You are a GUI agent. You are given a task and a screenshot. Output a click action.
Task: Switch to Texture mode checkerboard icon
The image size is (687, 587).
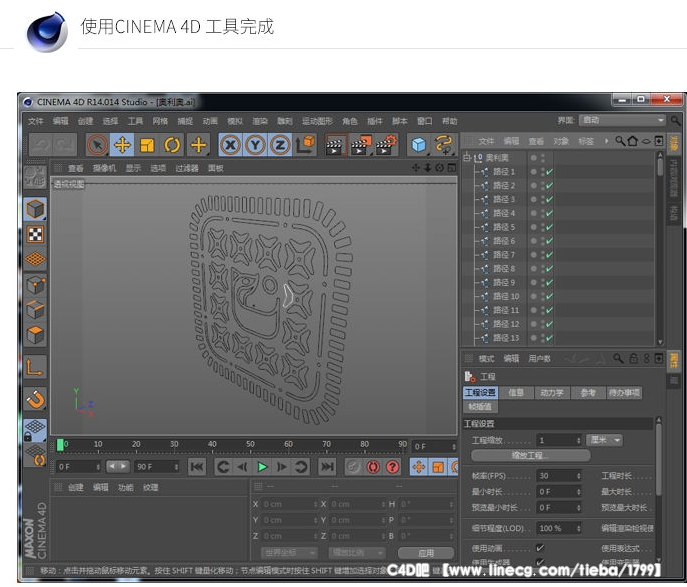tap(35, 234)
